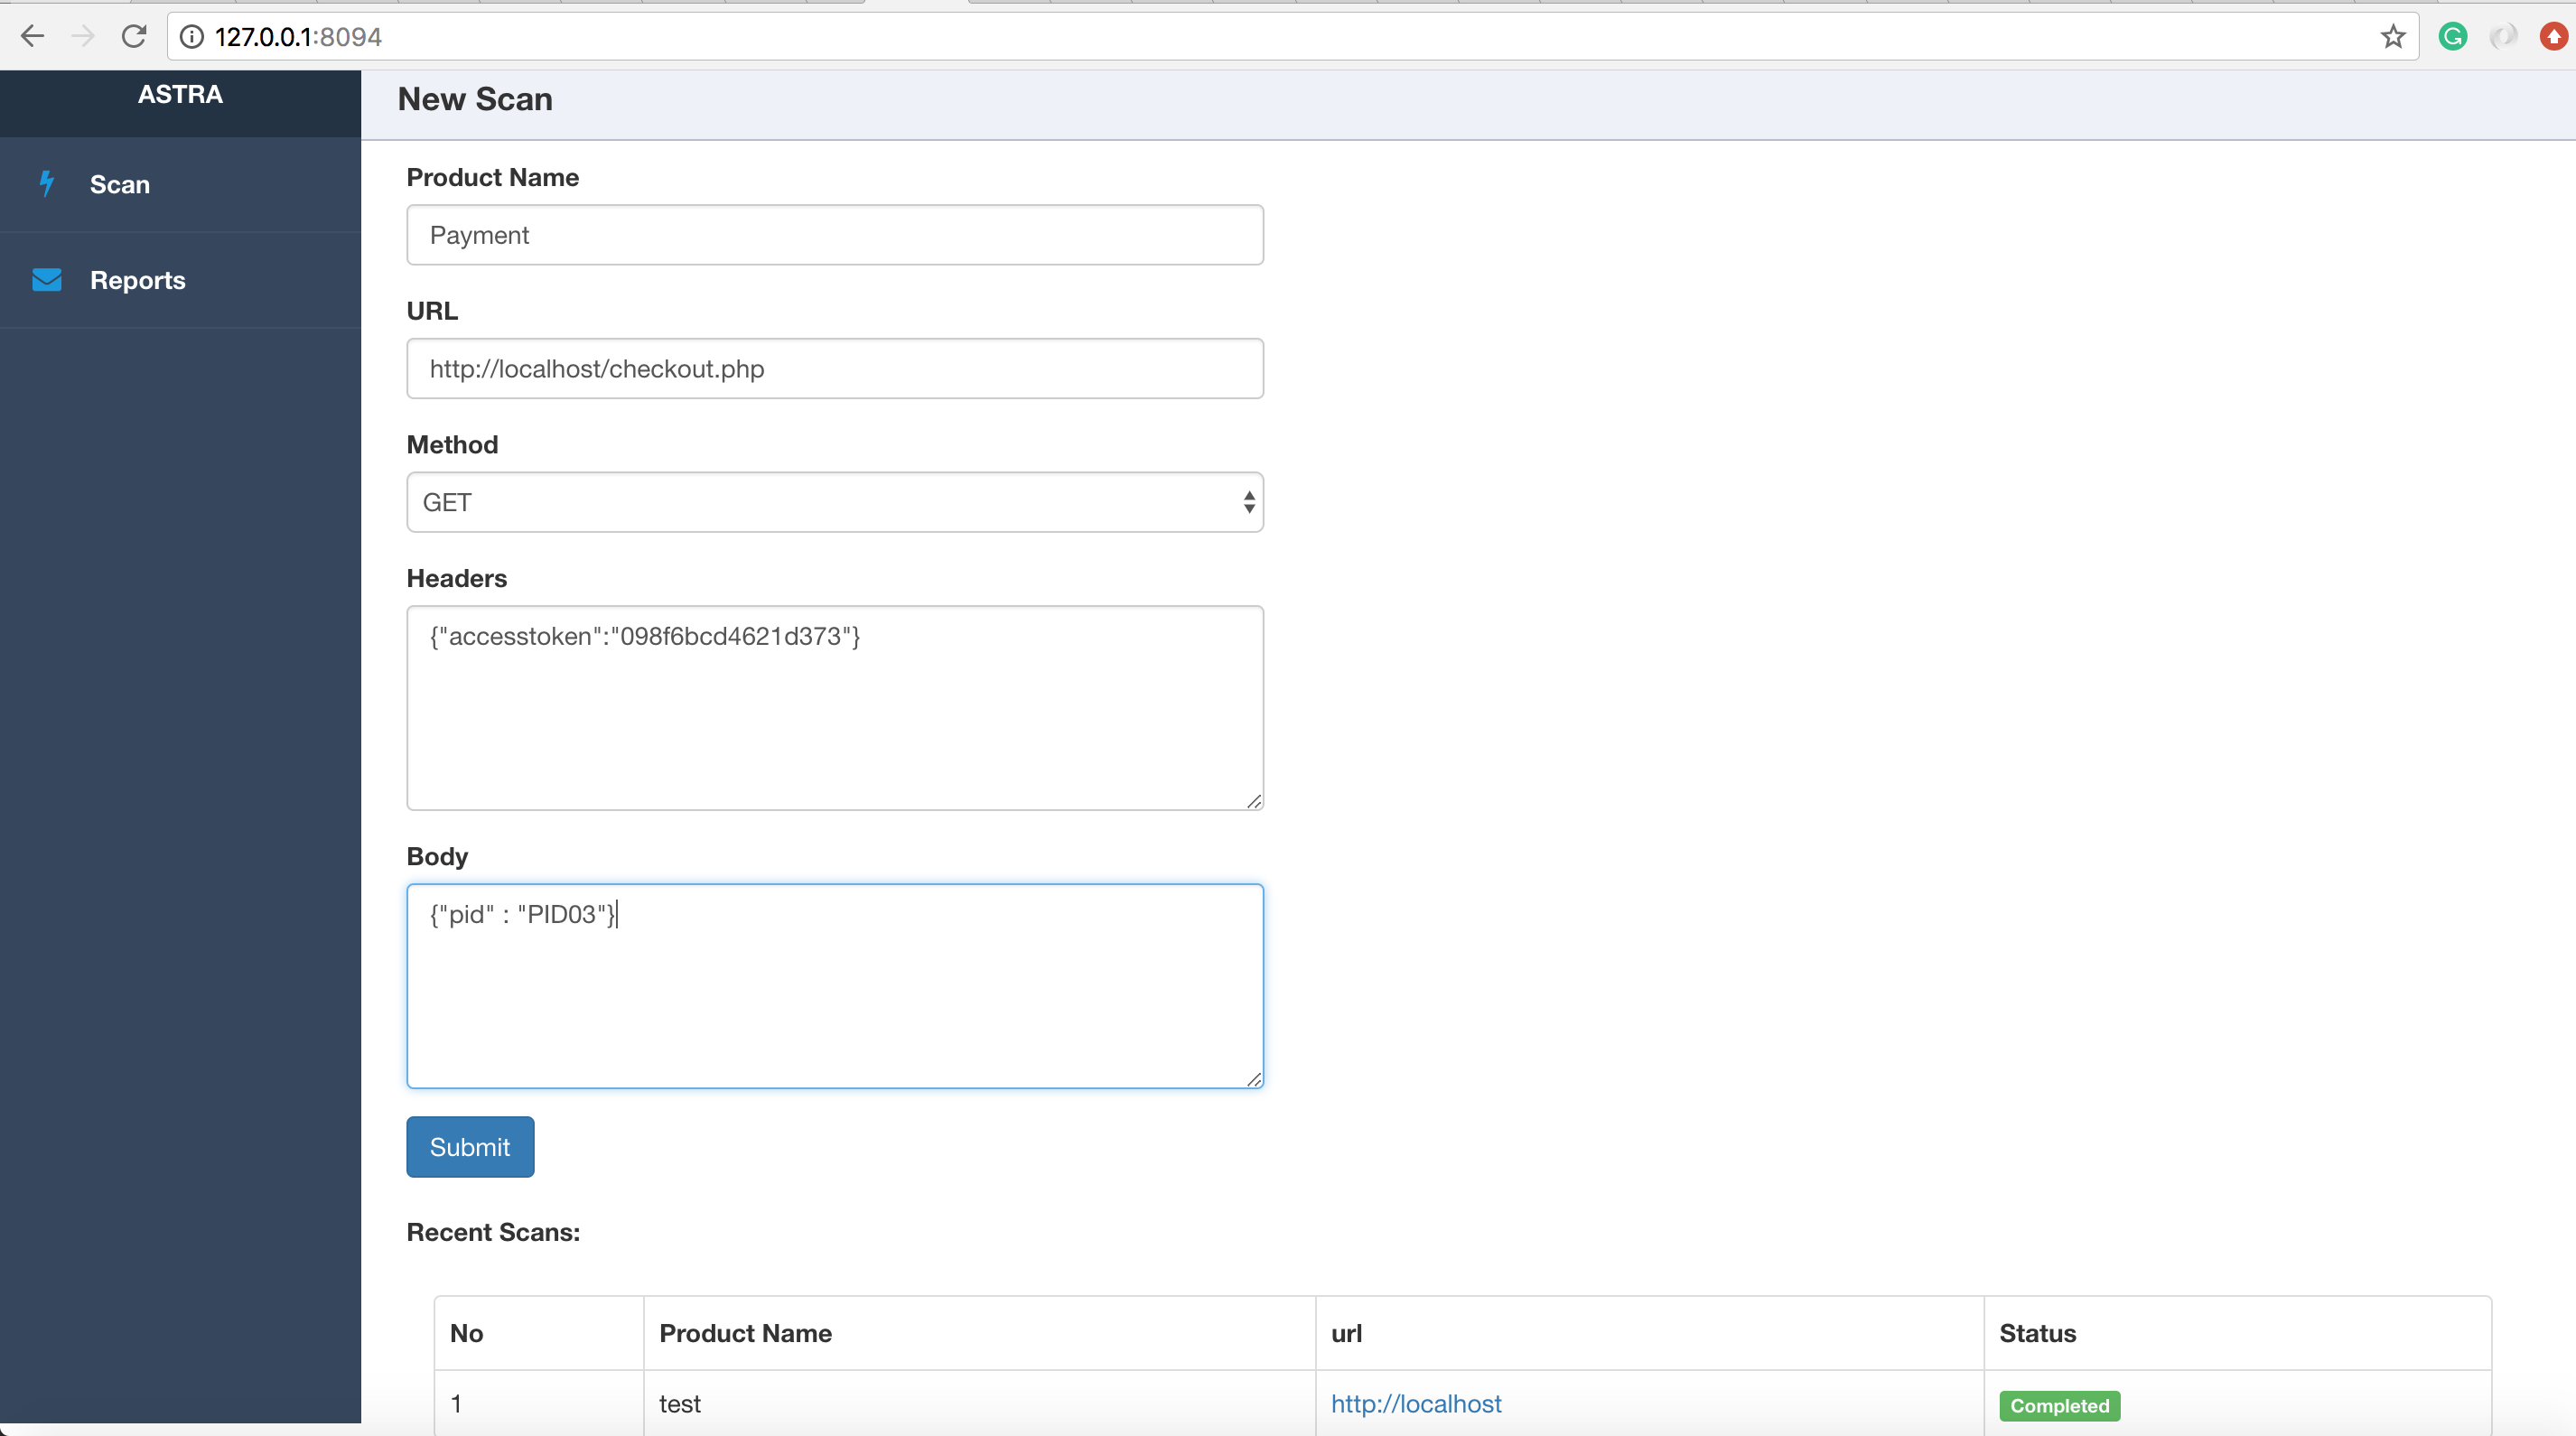Reload the page with refresh icon
The image size is (2576, 1436).
(134, 37)
